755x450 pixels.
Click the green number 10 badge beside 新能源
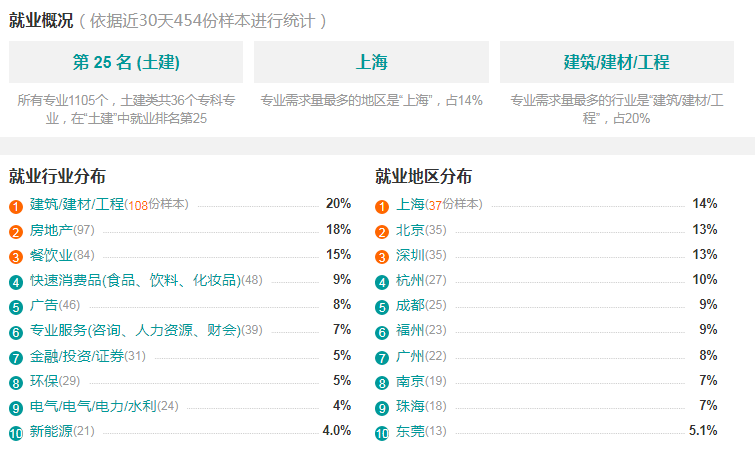tap(16, 433)
